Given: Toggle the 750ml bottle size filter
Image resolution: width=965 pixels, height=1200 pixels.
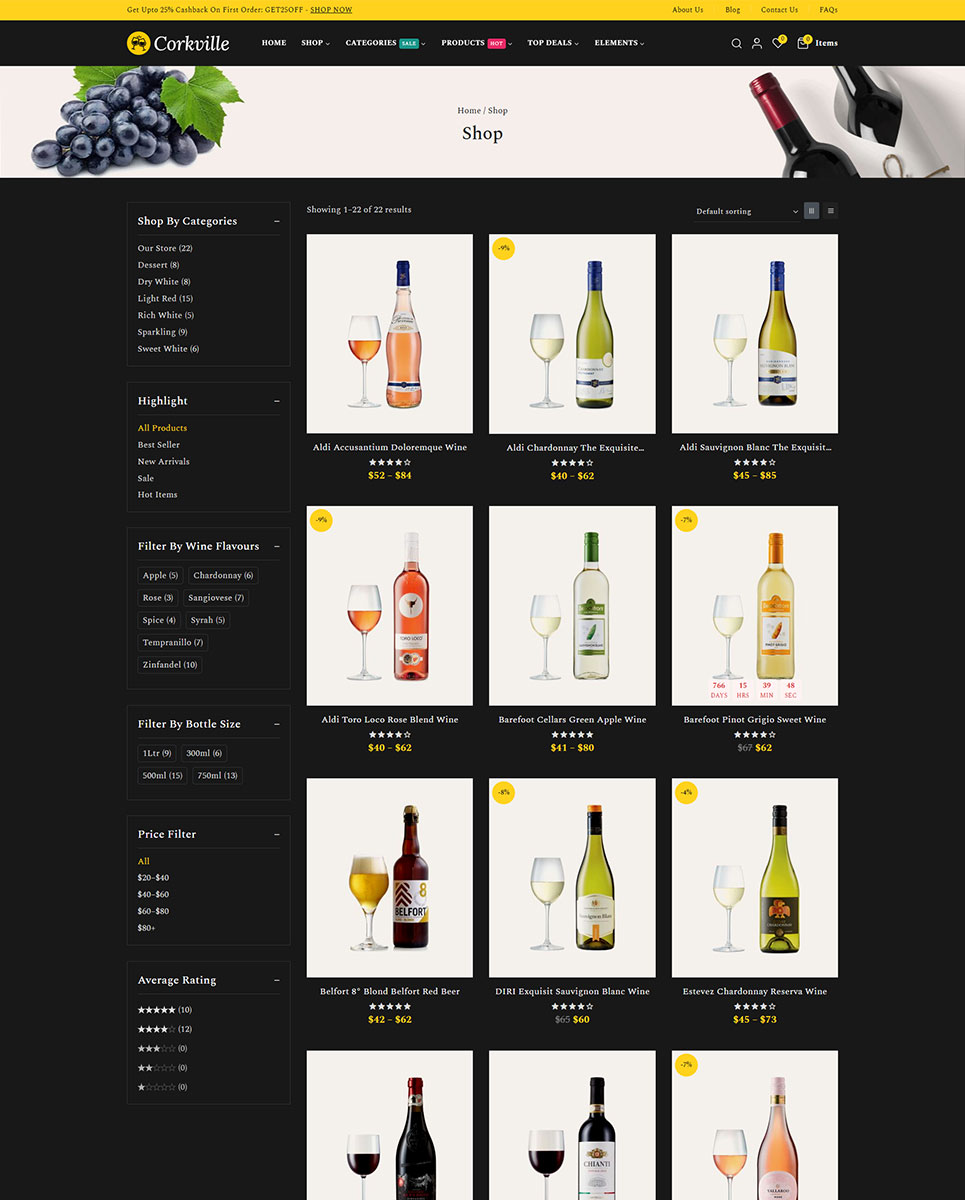Looking at the screenshot, I should click(217, 776).
